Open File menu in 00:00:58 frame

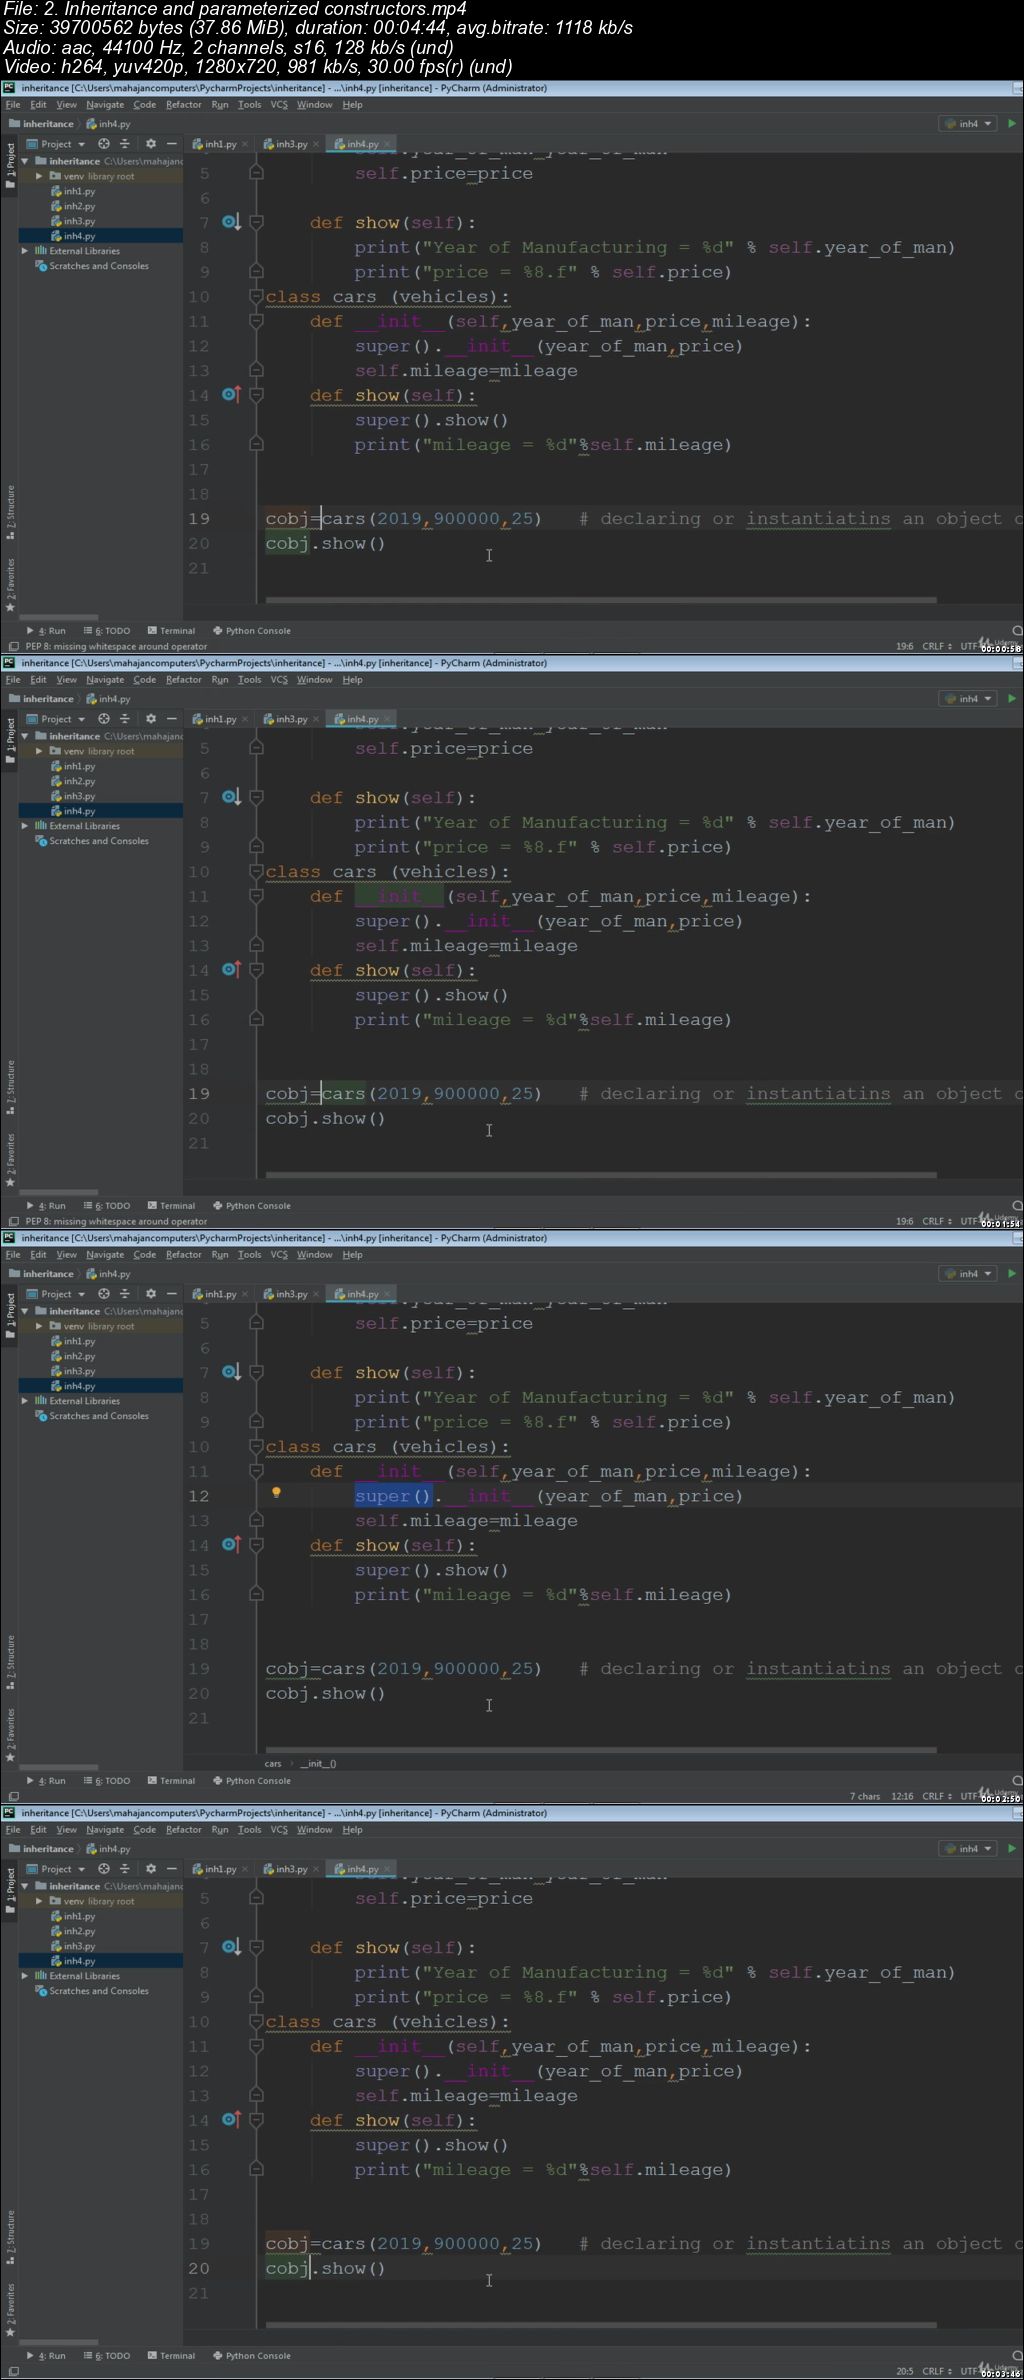(13, 105)
